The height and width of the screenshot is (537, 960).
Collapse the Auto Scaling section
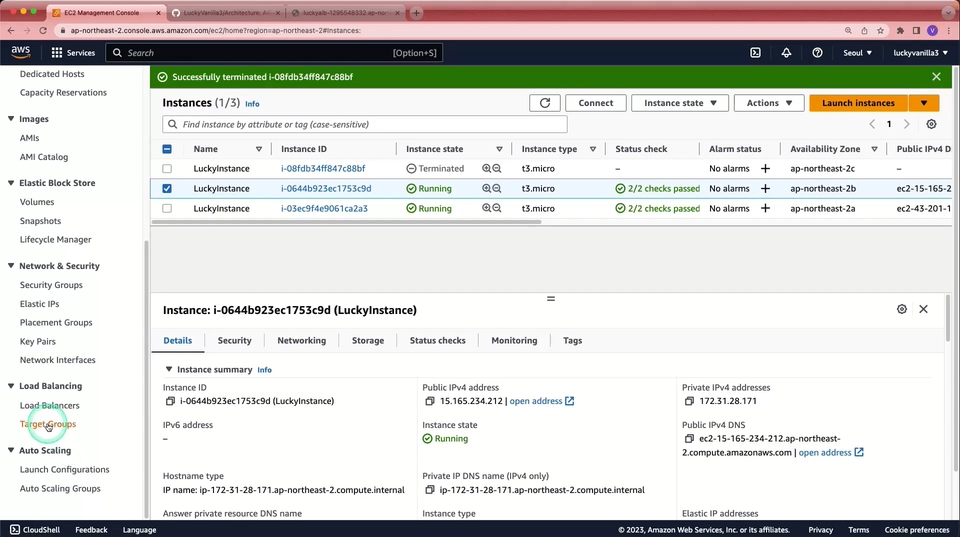[11, 450]
